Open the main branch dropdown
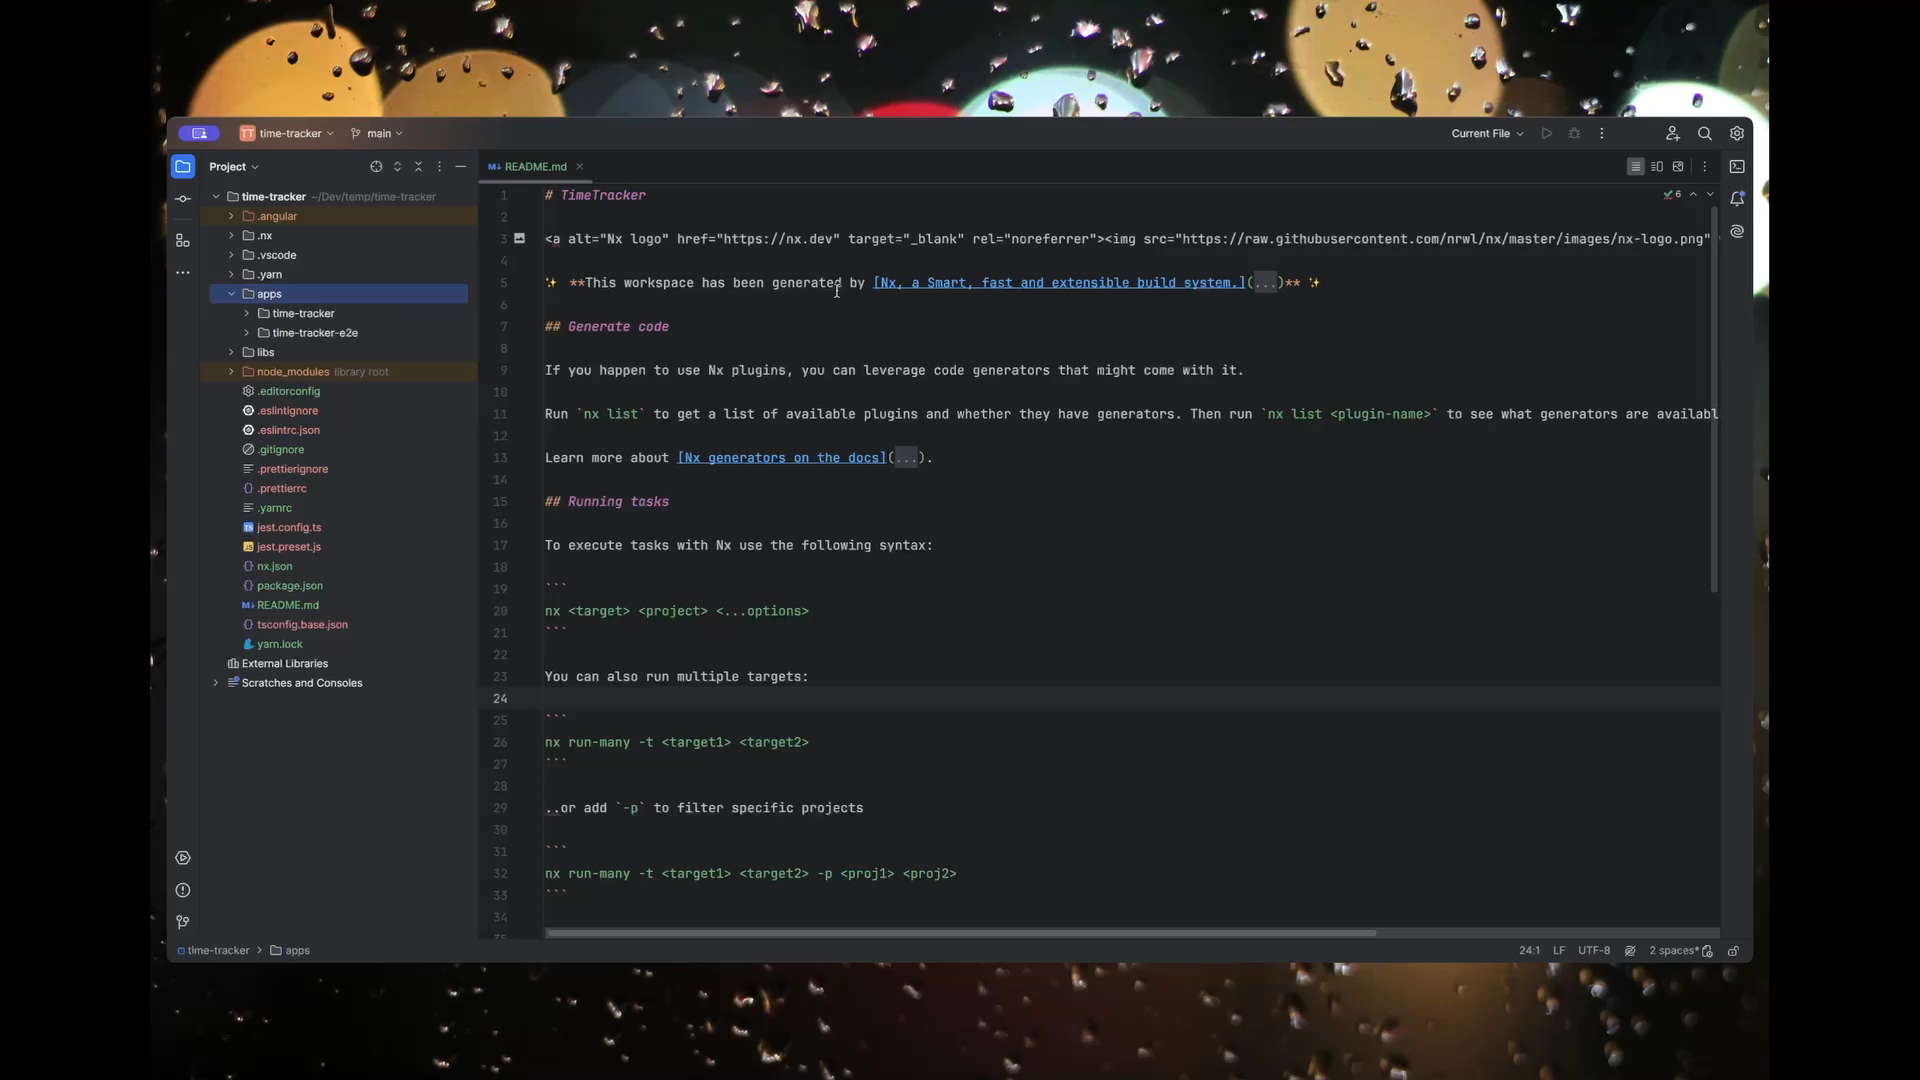 pos(377,133)
